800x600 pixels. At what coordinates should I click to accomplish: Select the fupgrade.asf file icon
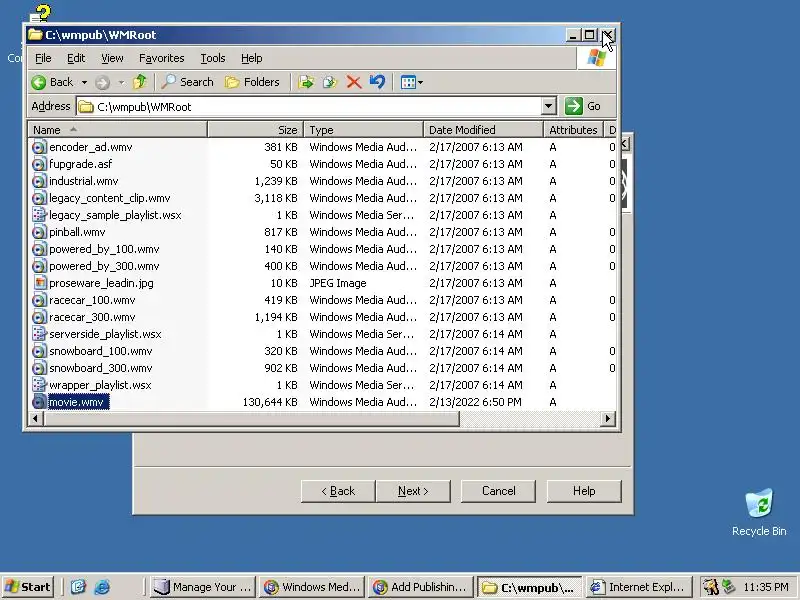(39, 164)
